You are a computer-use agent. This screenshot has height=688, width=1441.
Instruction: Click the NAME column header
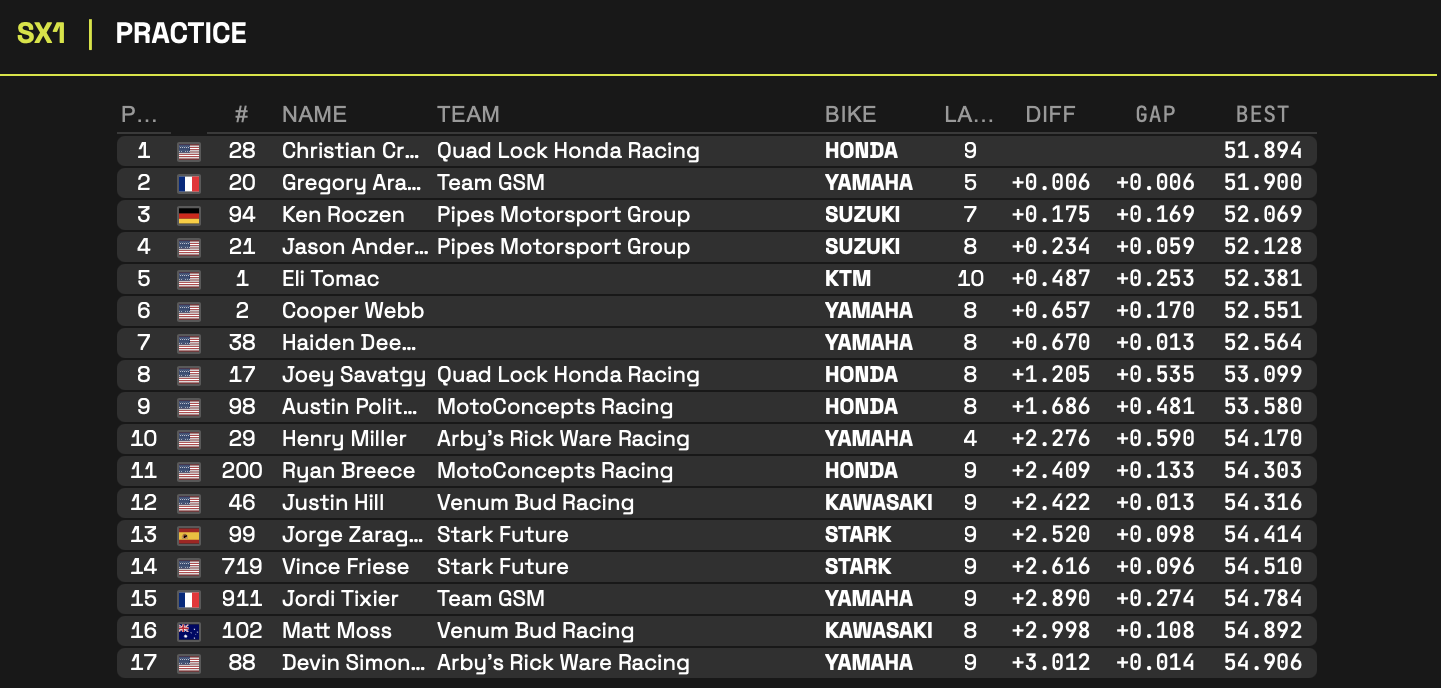pos(314,114)
